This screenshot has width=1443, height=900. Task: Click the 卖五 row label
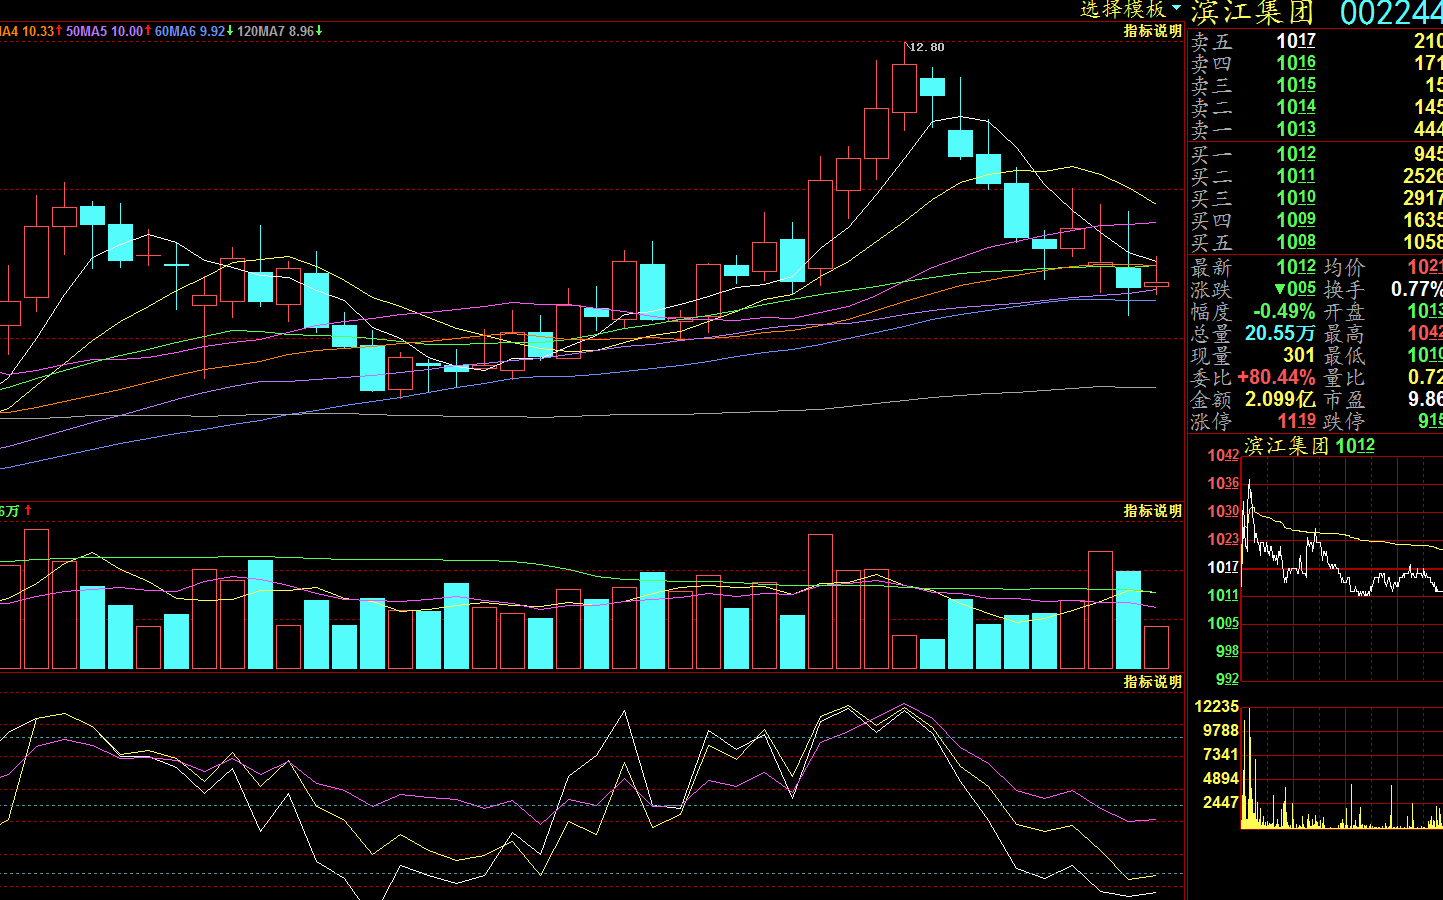(x=1211, y=41)
